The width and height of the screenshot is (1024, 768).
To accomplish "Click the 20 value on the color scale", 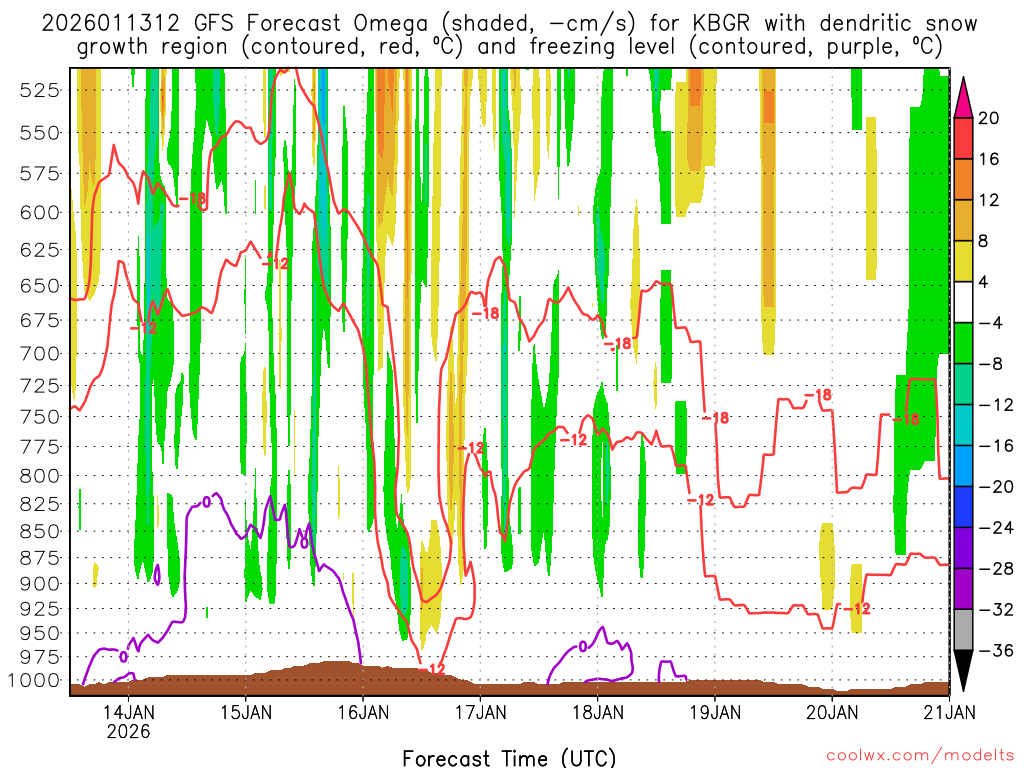I will tap(988, 118).
